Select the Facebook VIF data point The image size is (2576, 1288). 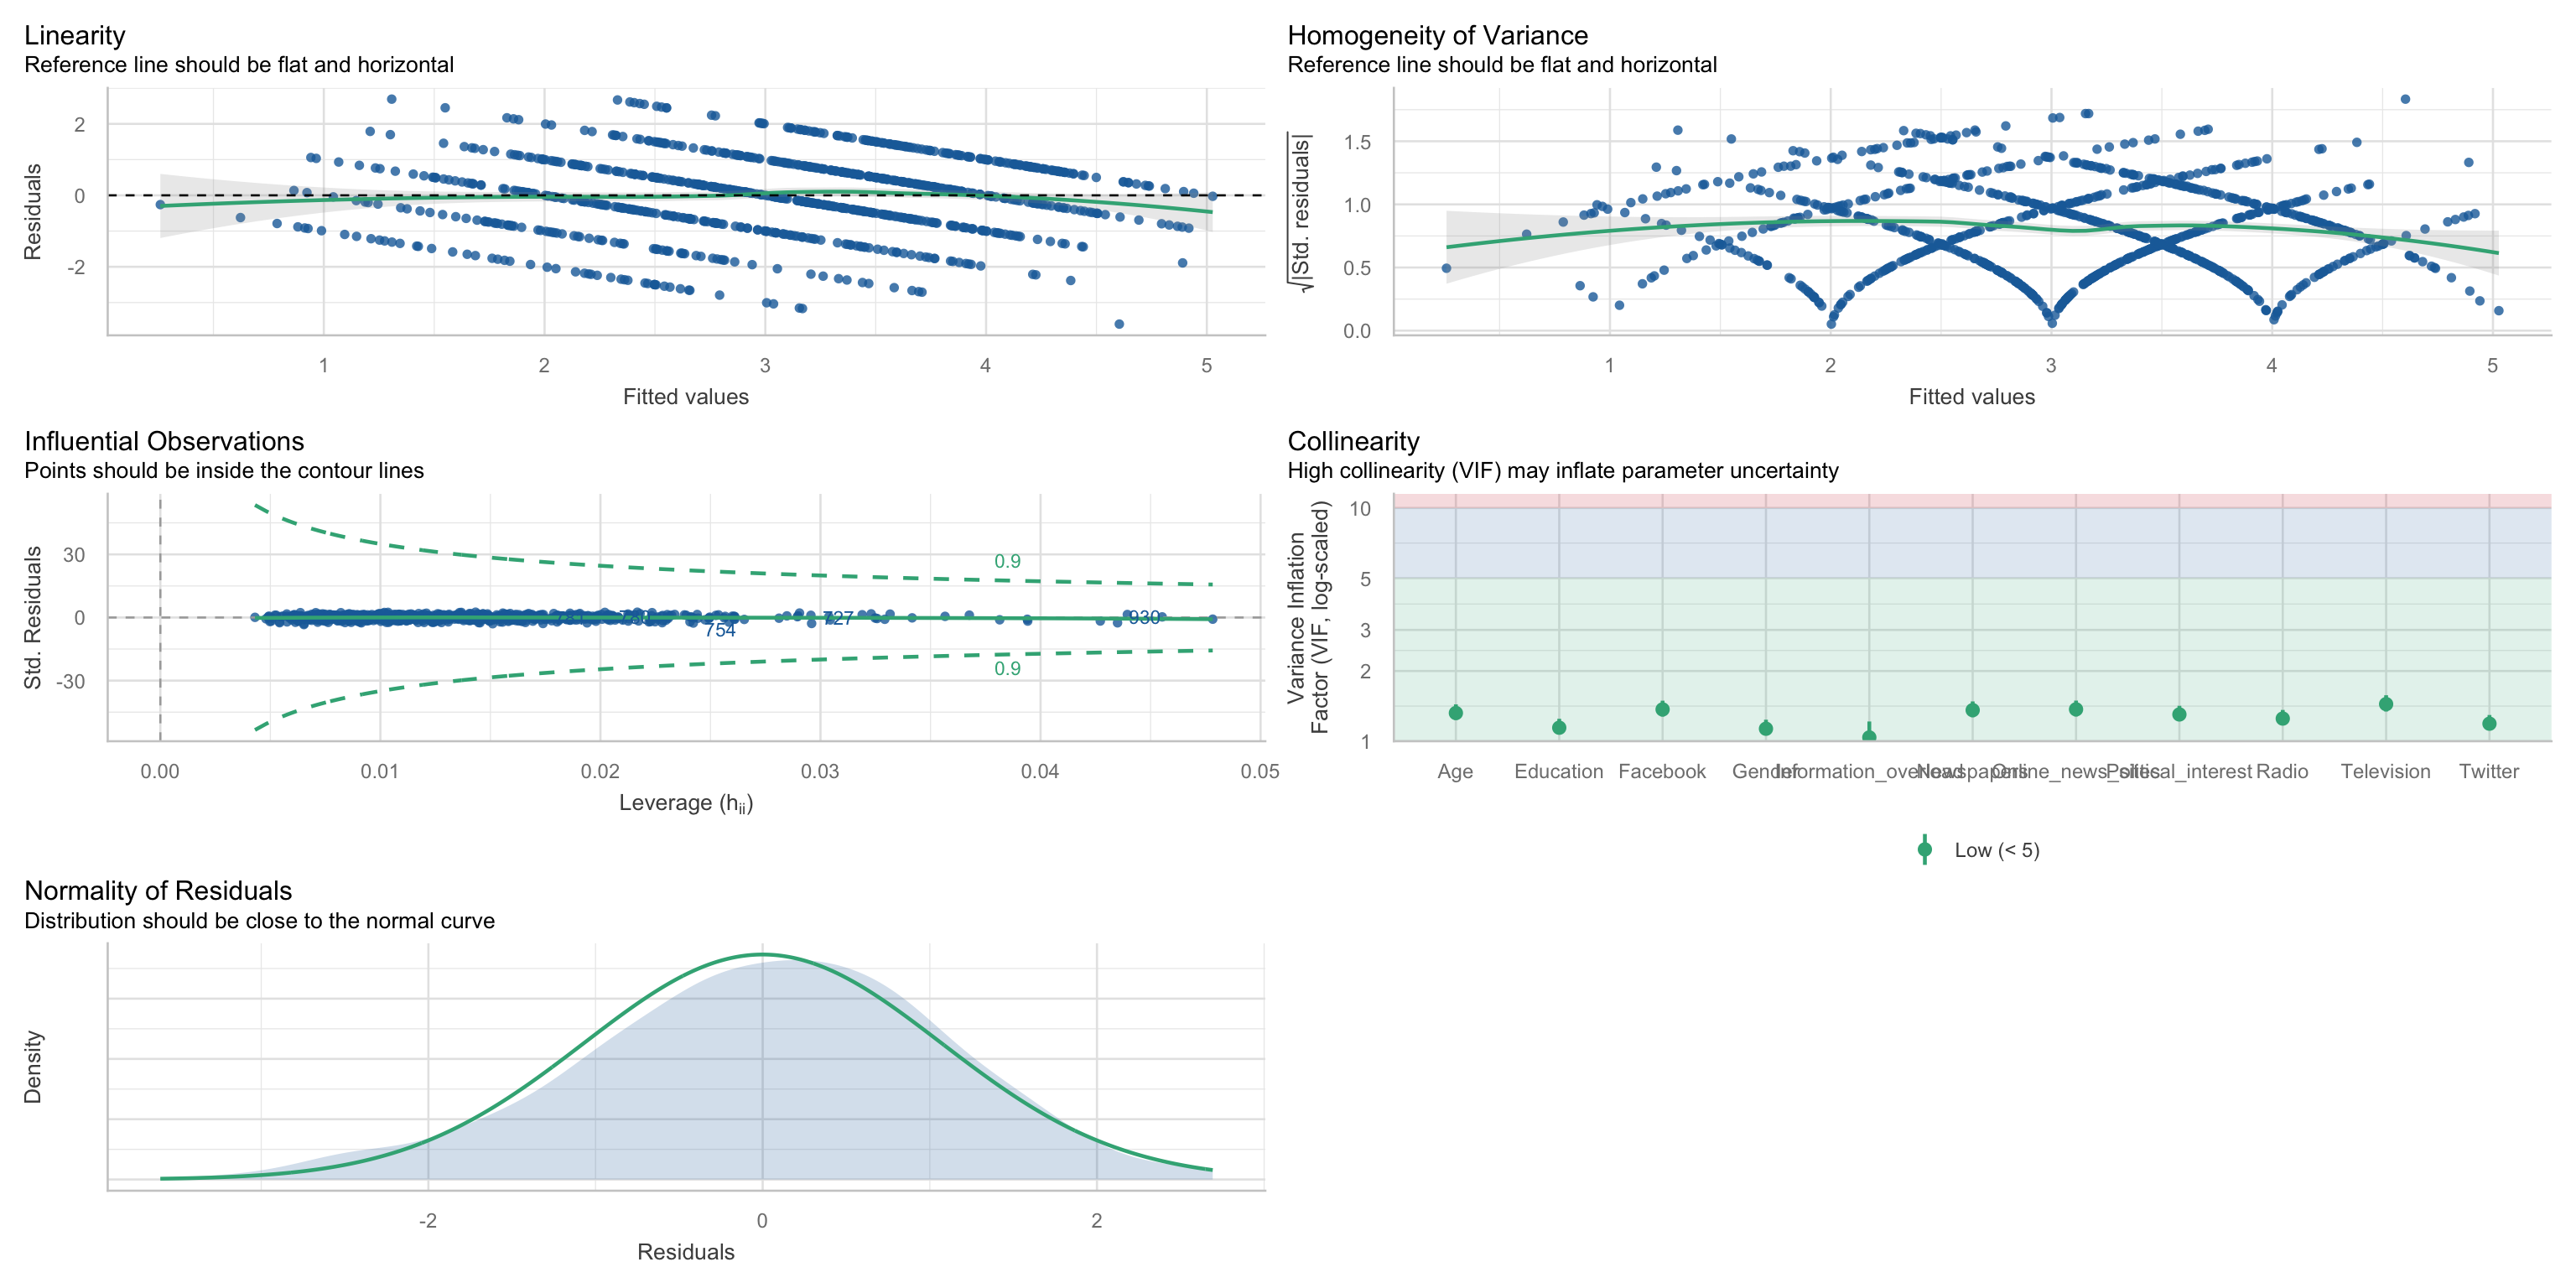(x=1662, y=709)
